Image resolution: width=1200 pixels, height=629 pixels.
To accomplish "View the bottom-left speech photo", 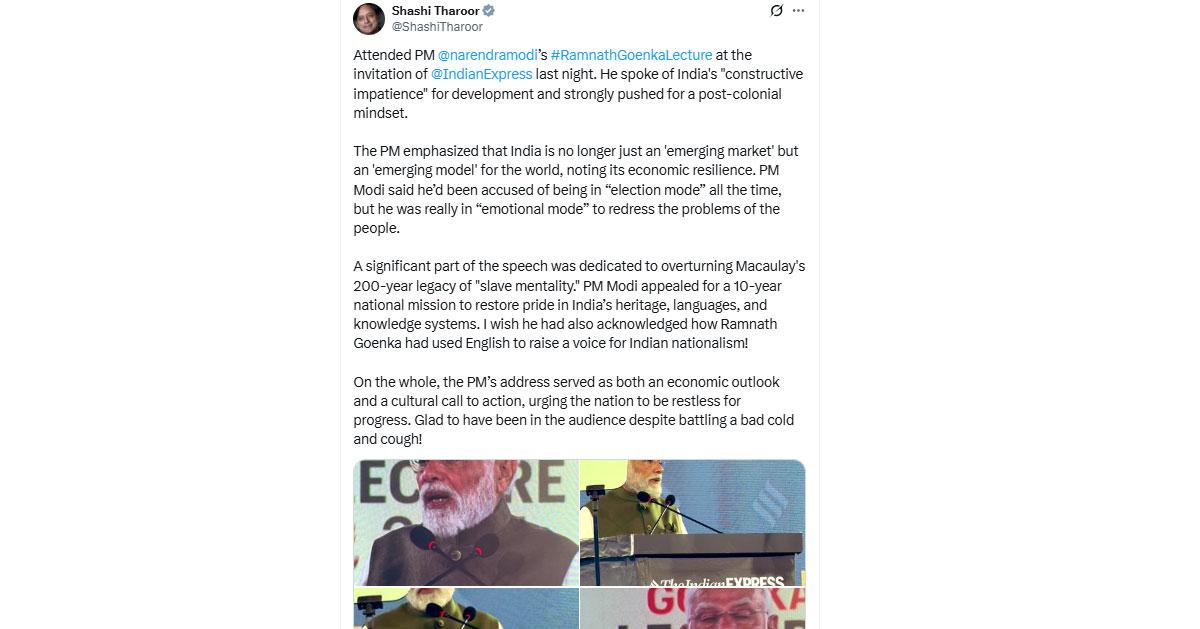I will click(x=465, y=608).
